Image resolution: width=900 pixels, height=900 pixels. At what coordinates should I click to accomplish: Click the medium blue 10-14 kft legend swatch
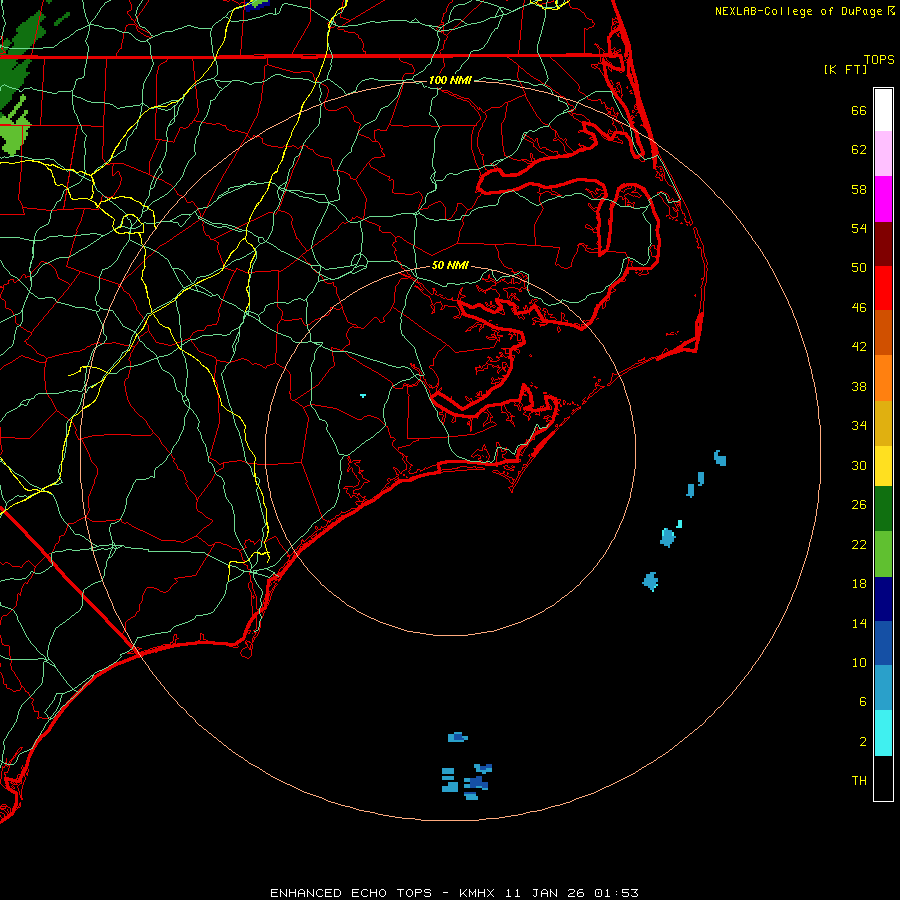pyautogui.click(x=883, y=643)
